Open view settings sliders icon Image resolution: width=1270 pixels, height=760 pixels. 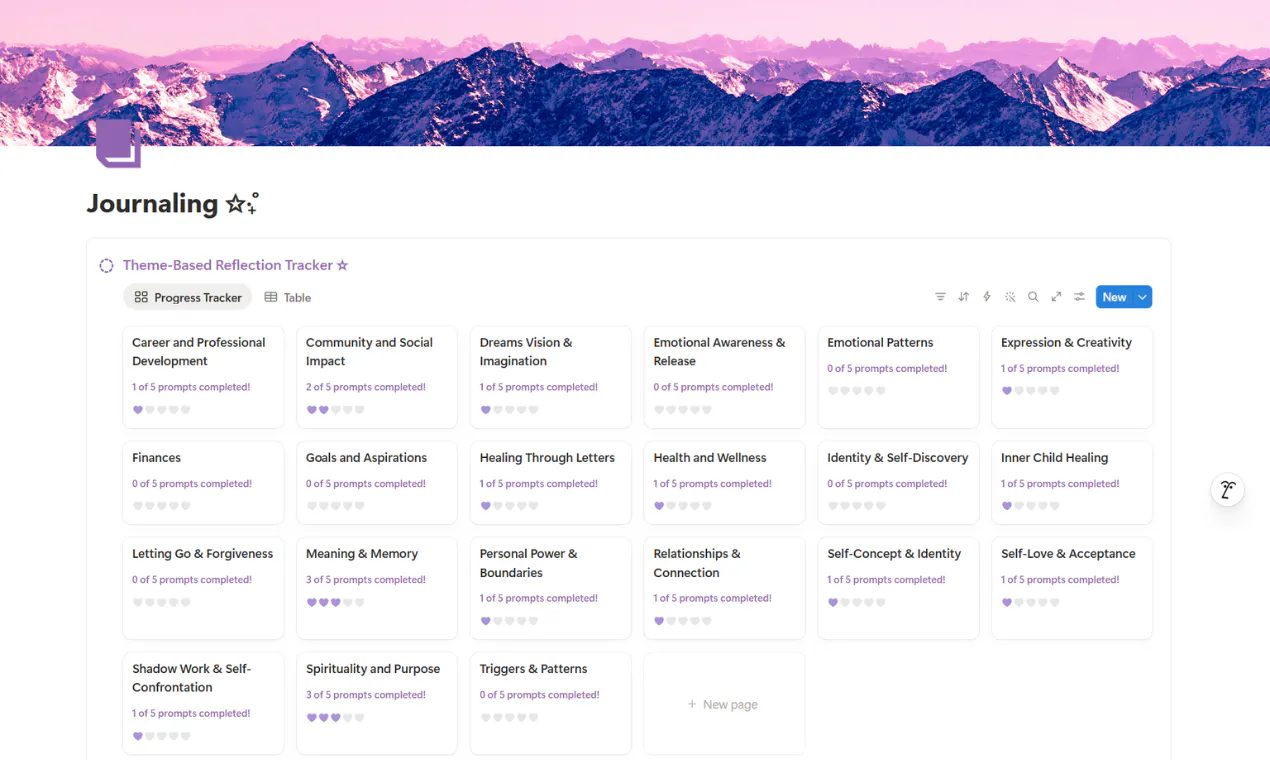click(x=1080, y=297)
